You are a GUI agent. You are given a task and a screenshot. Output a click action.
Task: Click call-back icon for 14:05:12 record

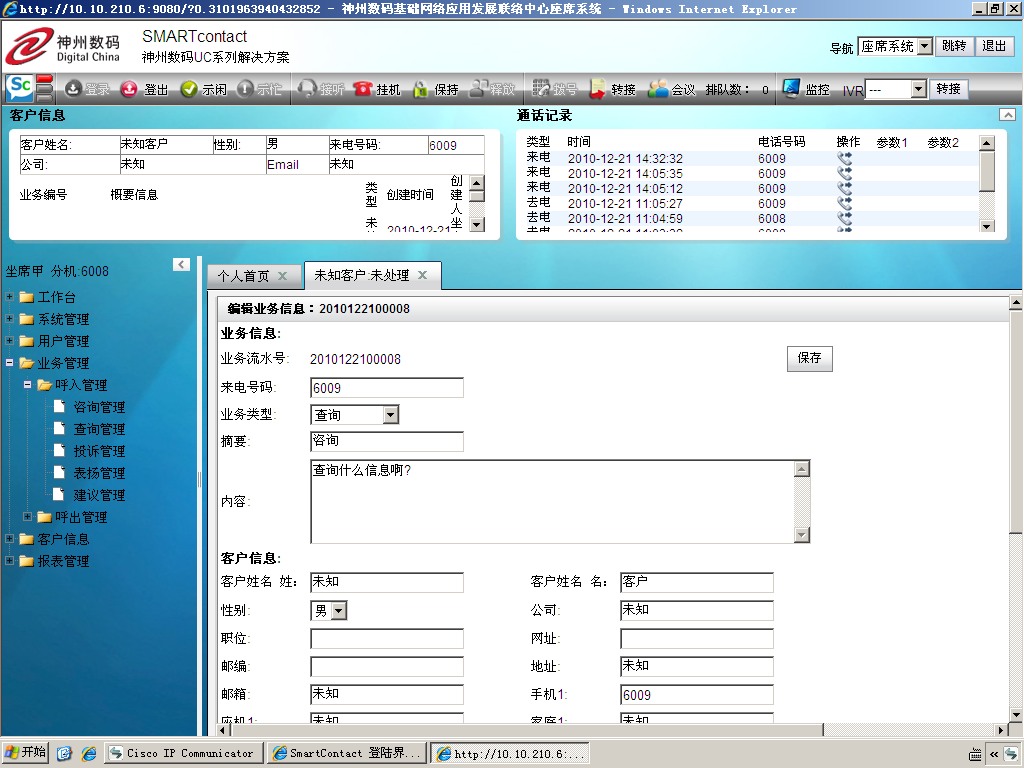pyautogui.click(x=844, y=188)
